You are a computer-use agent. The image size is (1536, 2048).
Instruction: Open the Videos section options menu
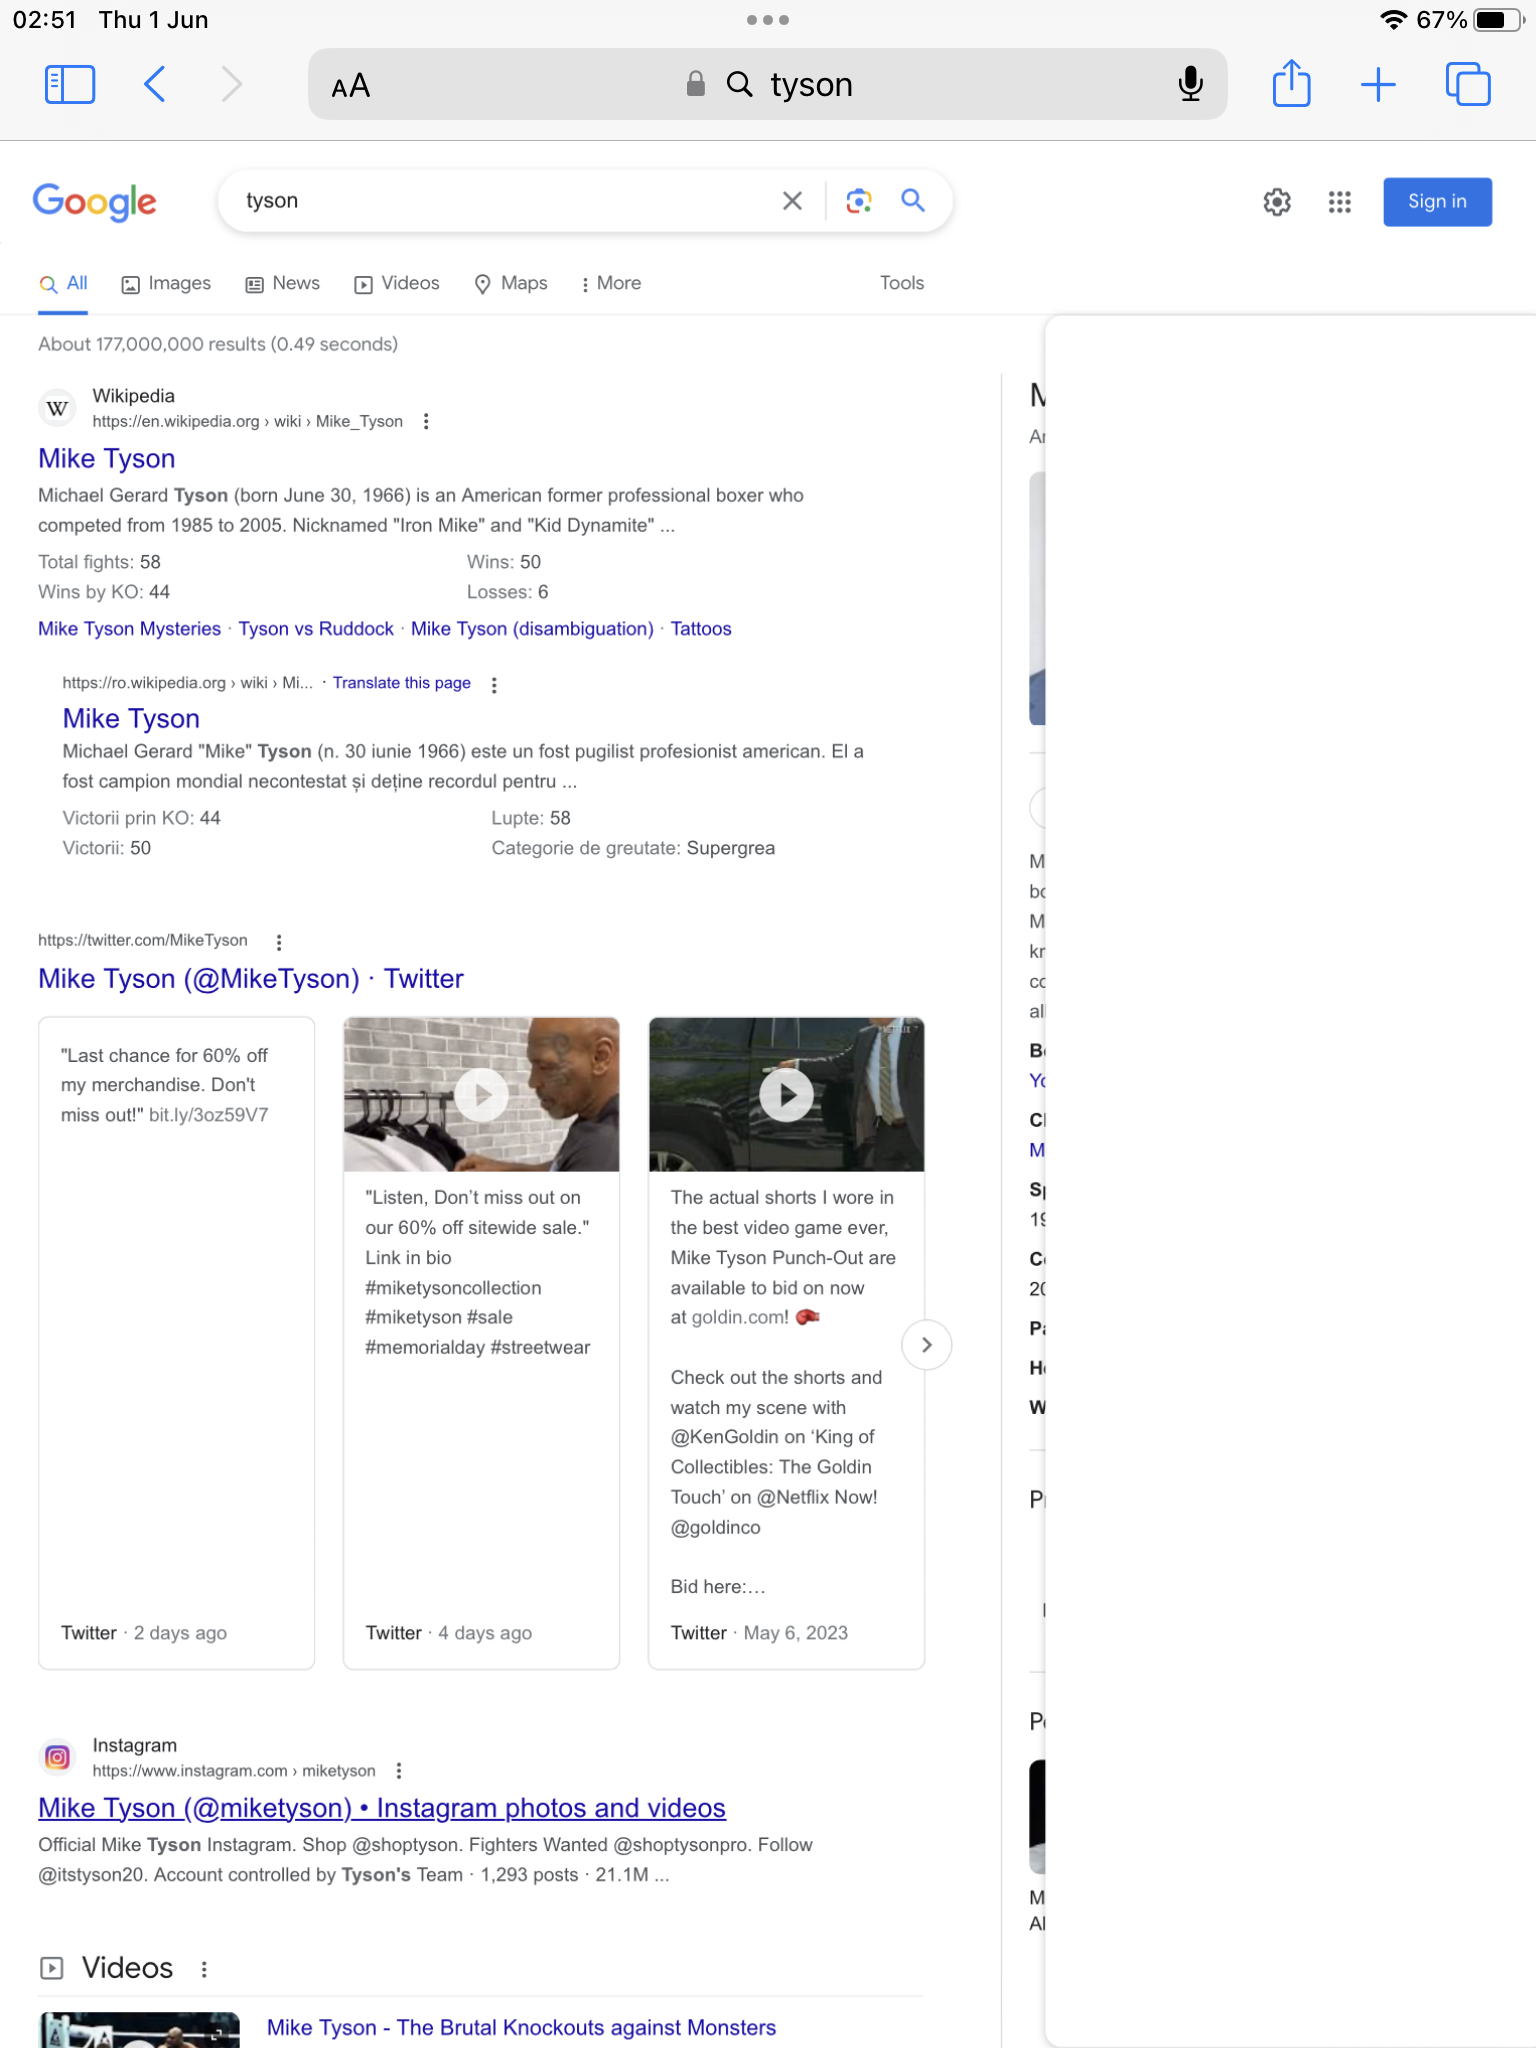coord(204,1969)
